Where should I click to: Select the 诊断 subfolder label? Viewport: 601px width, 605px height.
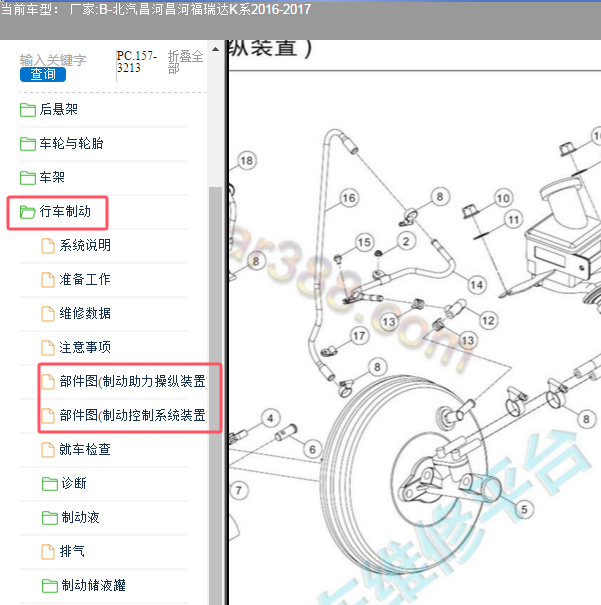click(x=74, y=483)
